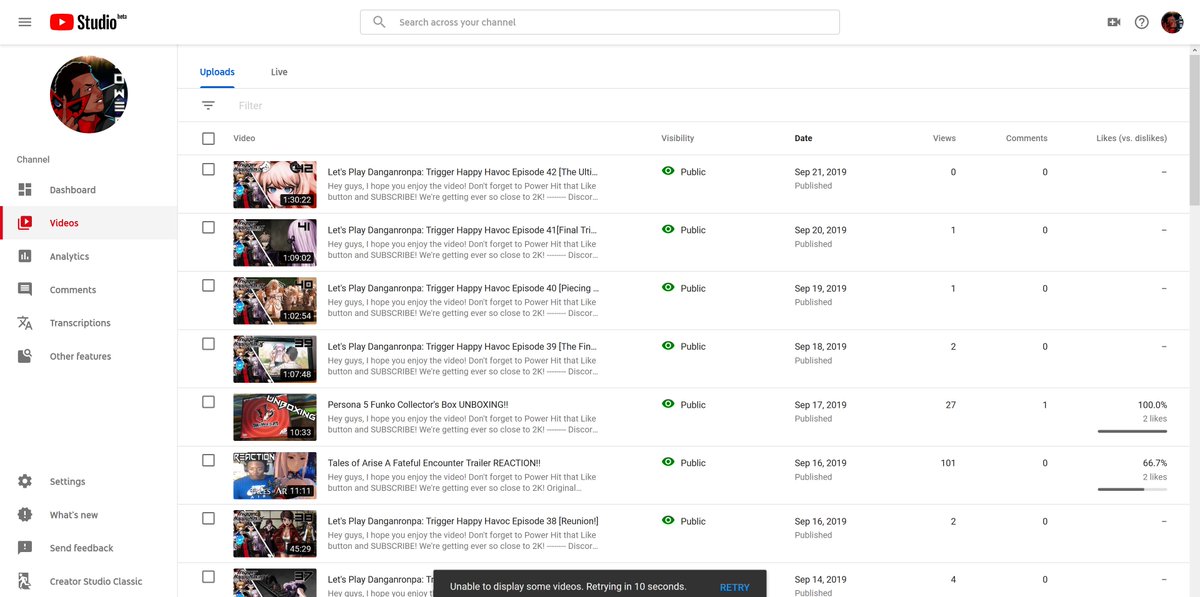Check the Episode 39 video checkbox

(x=208, y=343)
